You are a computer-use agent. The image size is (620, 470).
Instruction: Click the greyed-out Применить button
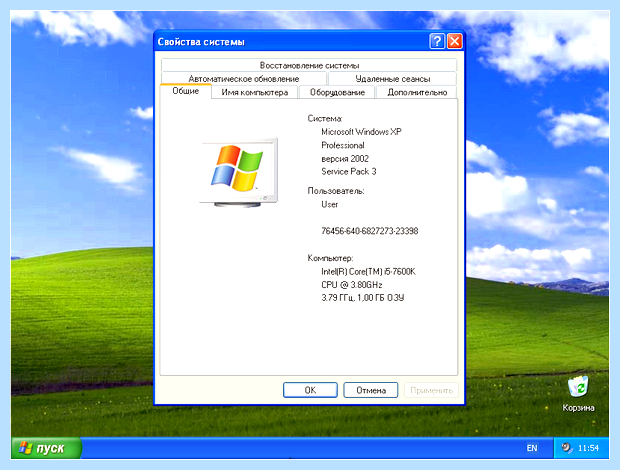[x=431, y=390]
